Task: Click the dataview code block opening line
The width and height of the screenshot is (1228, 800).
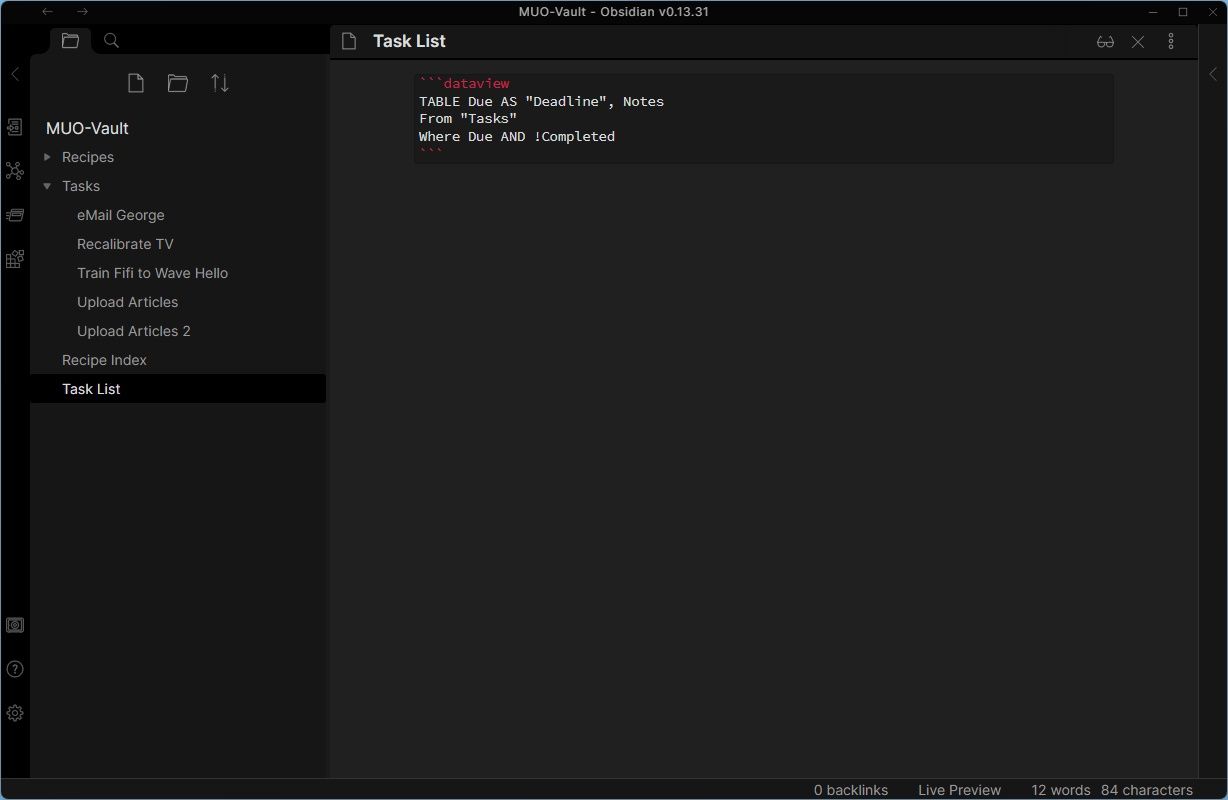Action: point(464,83)
